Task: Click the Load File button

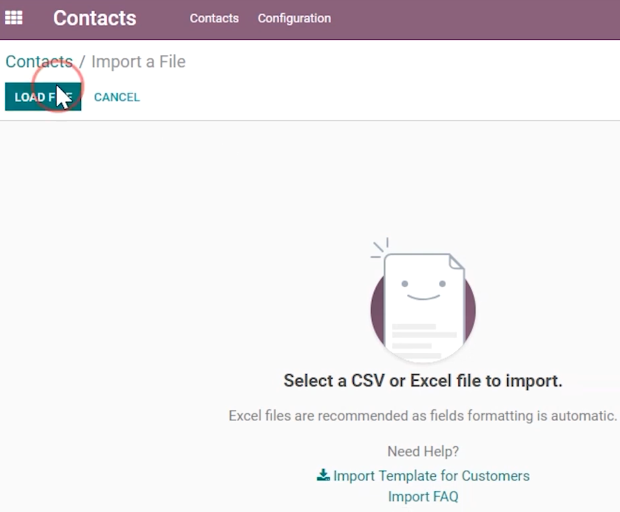Action: point(43,97)
